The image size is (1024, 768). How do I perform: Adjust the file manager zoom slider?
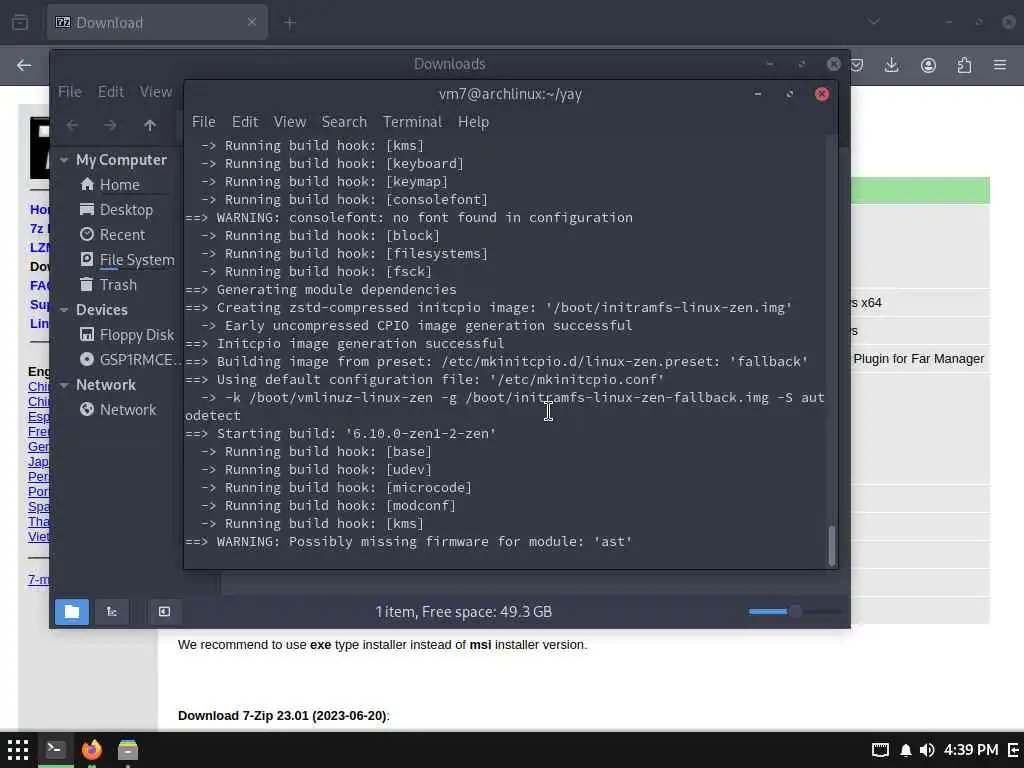click(795, 612)
